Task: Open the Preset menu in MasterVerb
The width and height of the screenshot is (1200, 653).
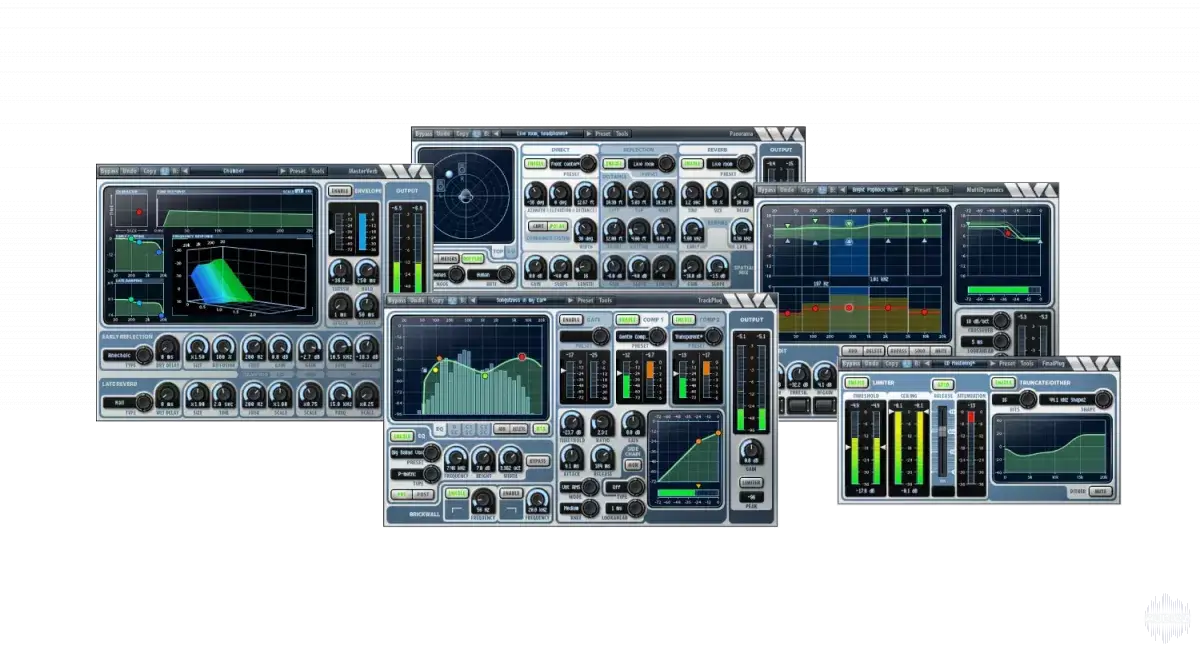Action: 298,171
